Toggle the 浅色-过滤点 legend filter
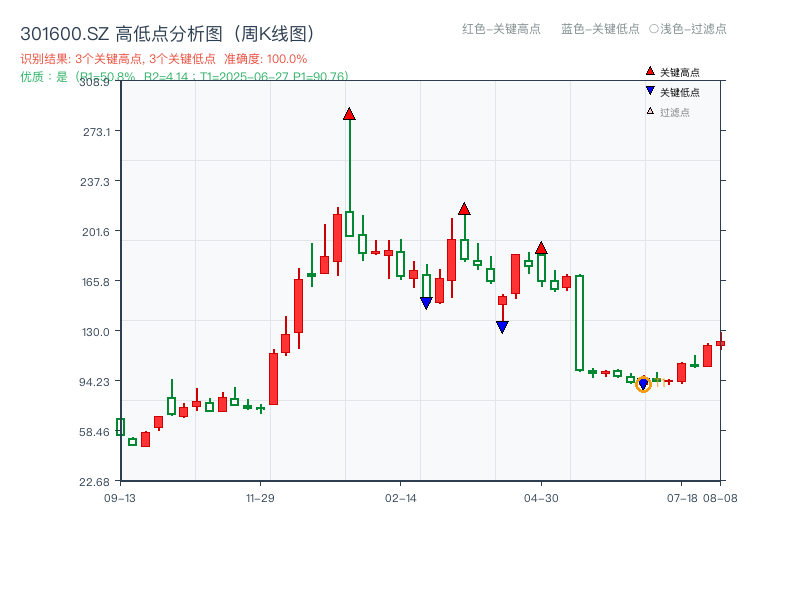Viewport: 800px width, 600px height. point(689,29)
